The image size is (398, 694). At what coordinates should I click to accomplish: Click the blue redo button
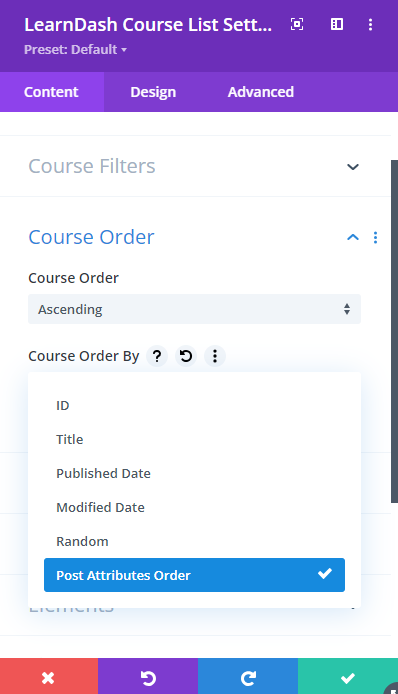click(x=248, y=676)
